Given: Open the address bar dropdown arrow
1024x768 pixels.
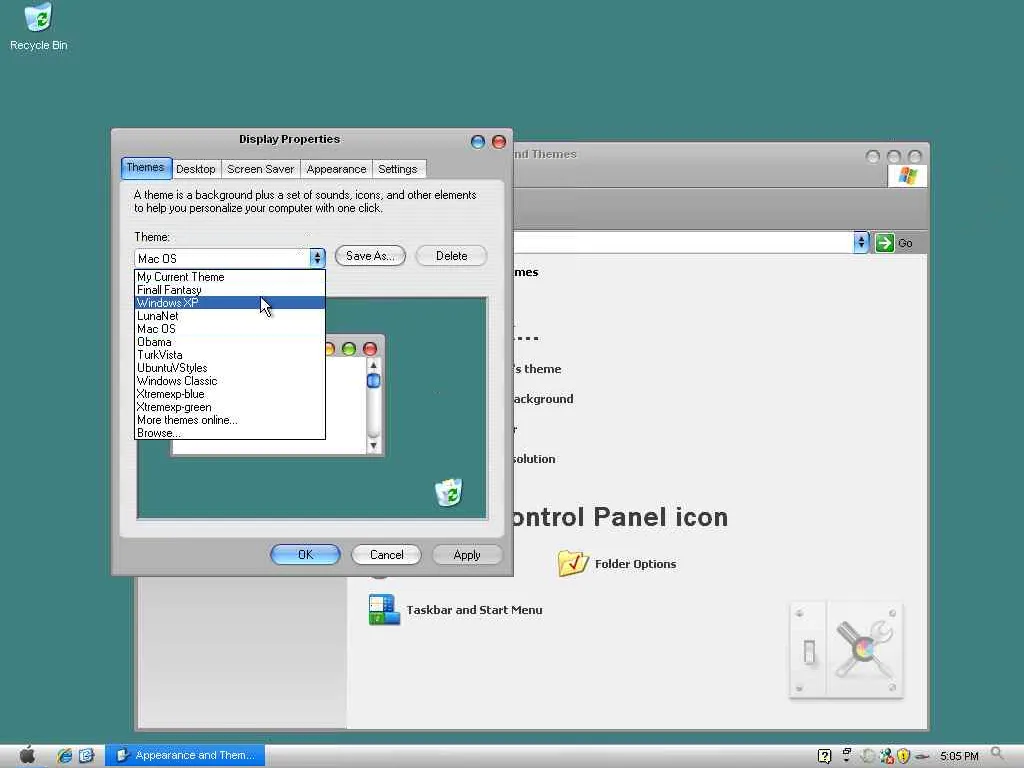Looking at the screenshot, I should click(x=861, y=243).
